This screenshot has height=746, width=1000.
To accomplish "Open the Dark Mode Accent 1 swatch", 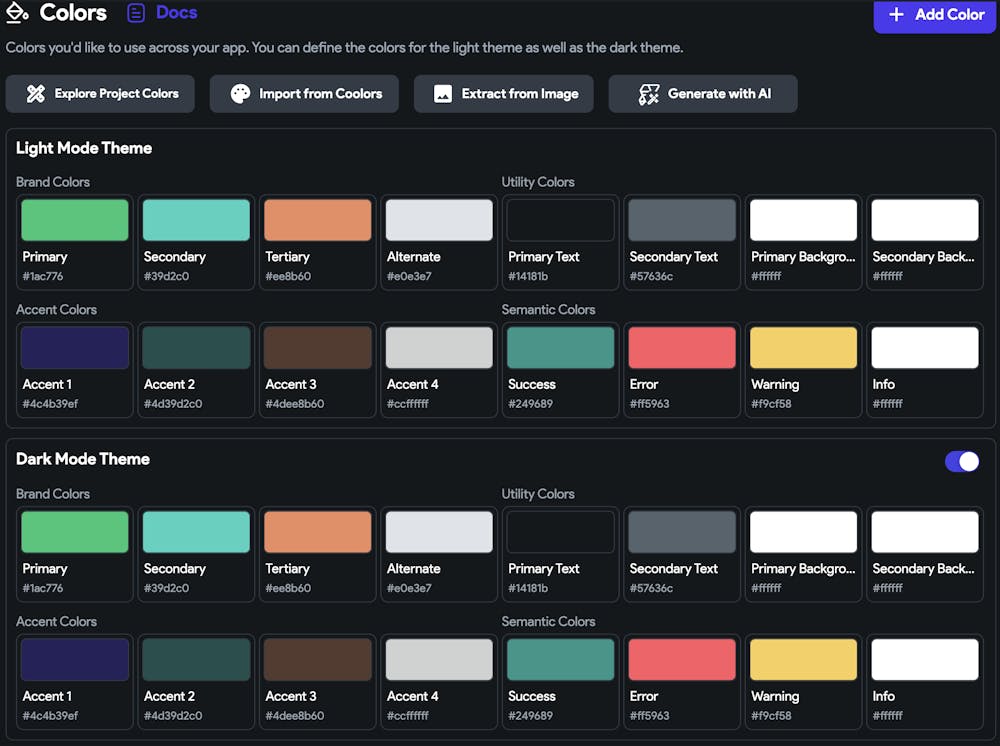I will point(75,660).
